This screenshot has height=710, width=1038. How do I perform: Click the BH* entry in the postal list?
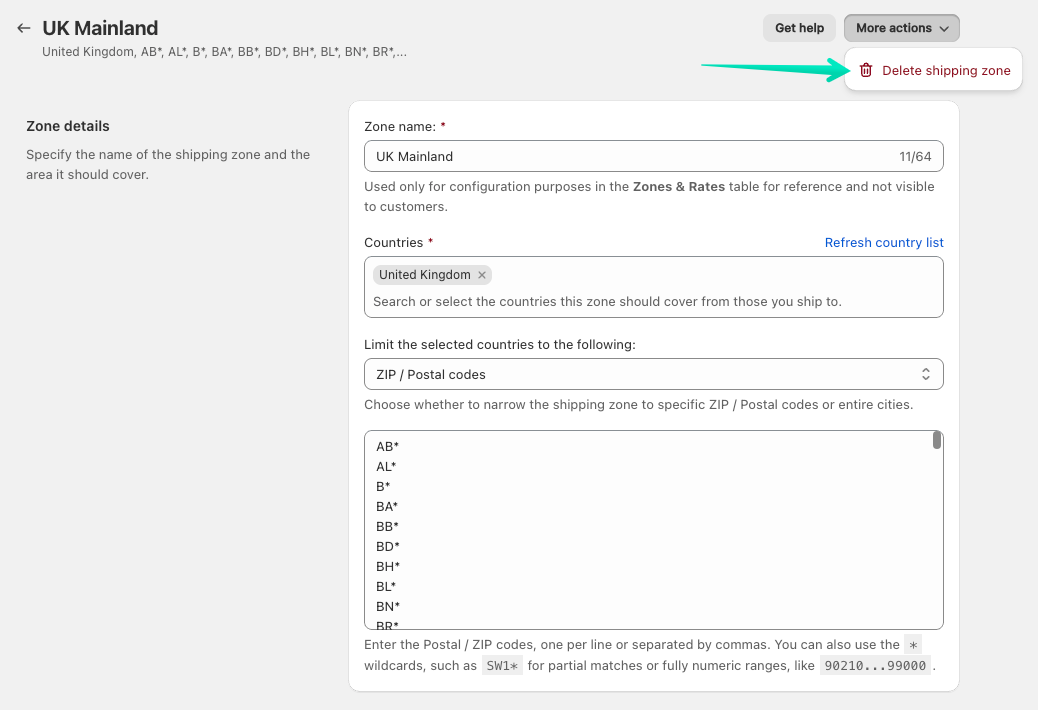[x=388, y=566]
